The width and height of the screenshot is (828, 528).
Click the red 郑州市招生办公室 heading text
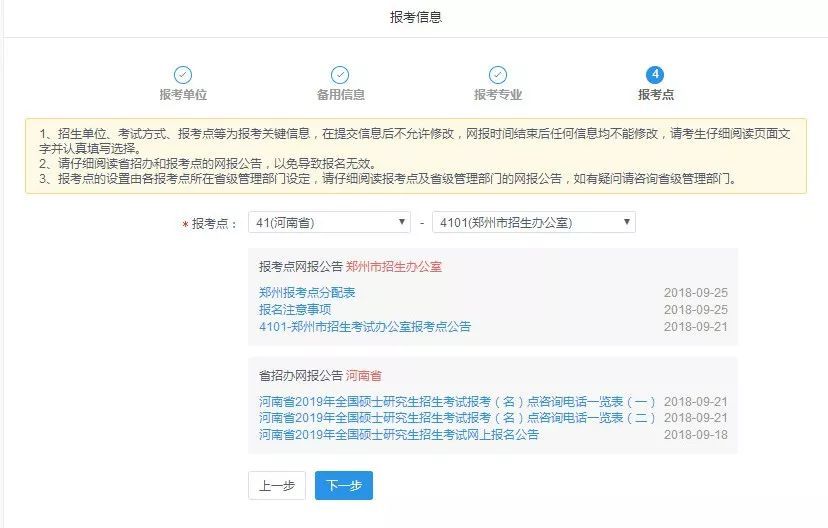pos(393,267)
